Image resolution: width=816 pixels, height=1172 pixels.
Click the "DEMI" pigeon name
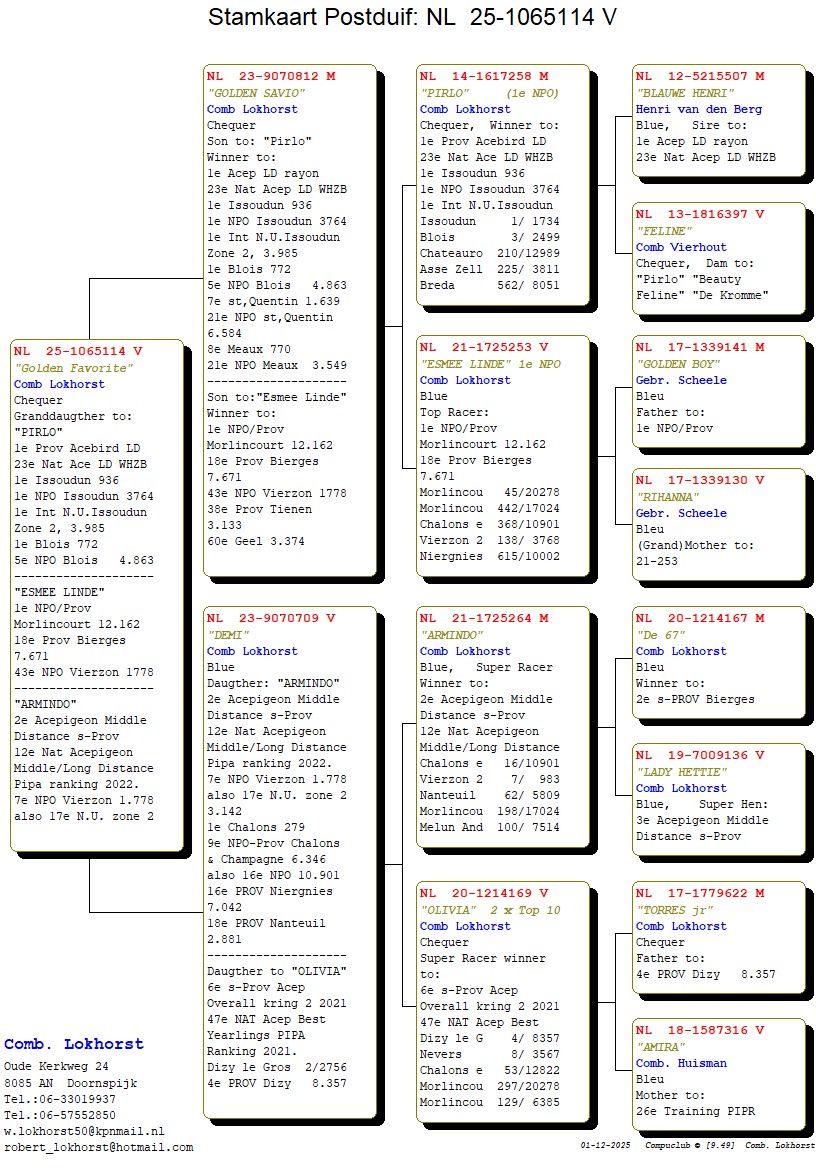click(x=226, y=635)
